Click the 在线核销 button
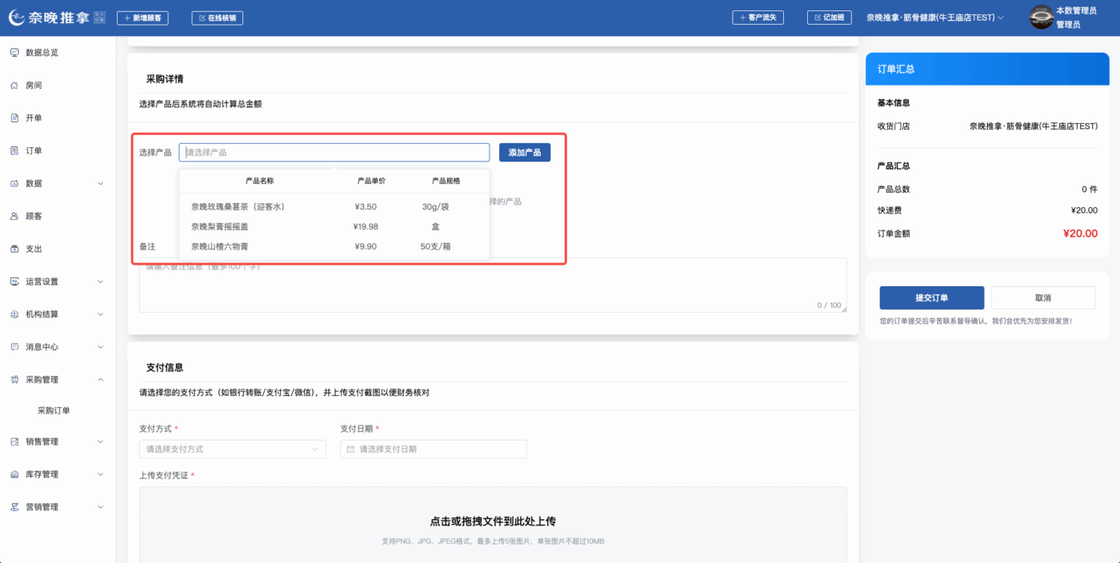Viewport: 1120px width, 563px height. tap(217, 18)
